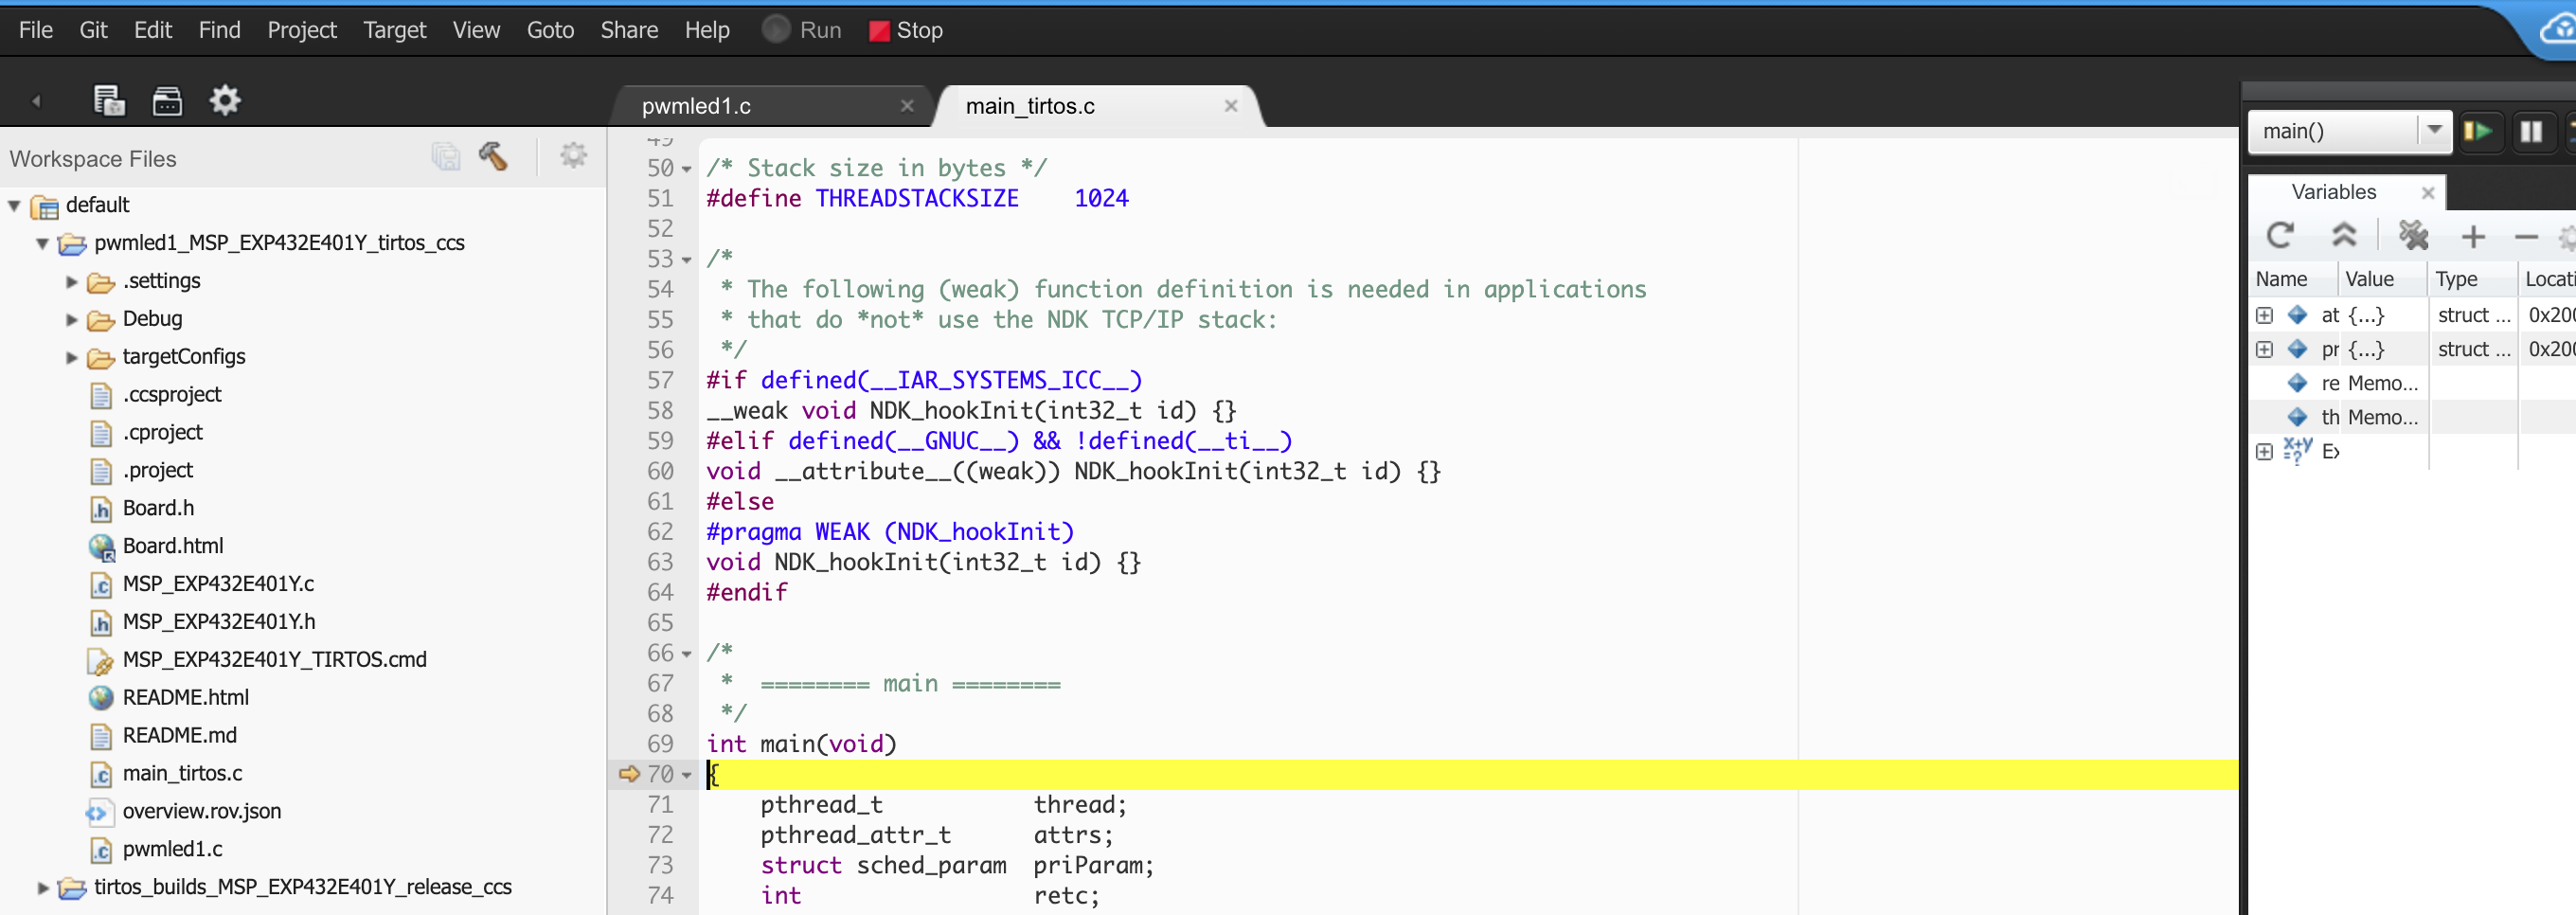
Task: Expand the .settings folder
Action: point(71,282)
